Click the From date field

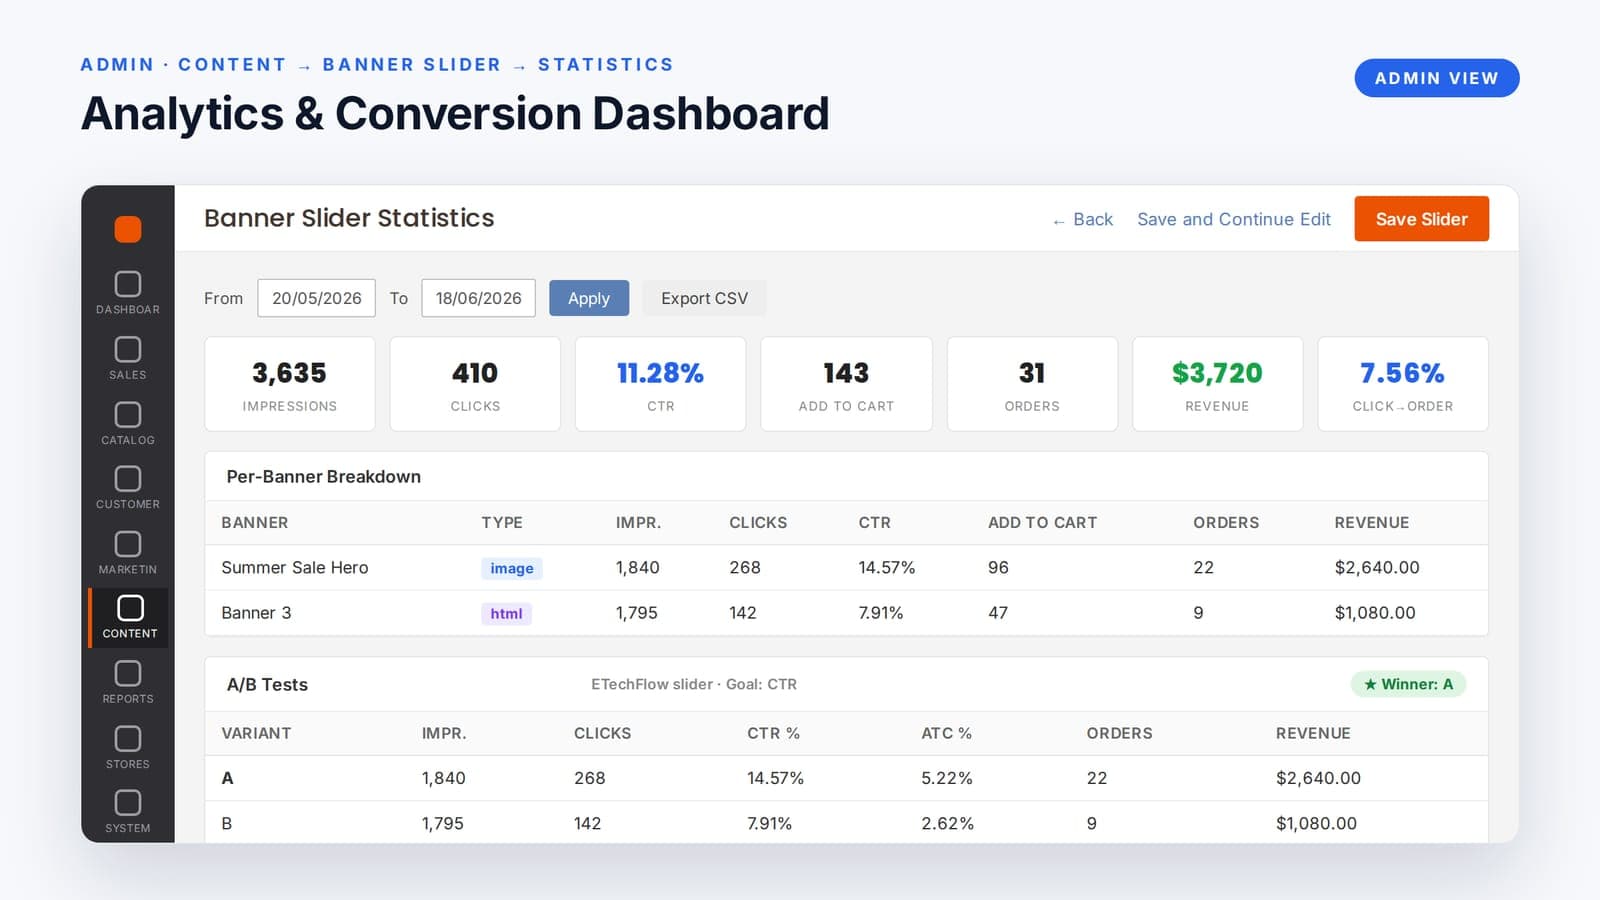click(x=316, y=298)
